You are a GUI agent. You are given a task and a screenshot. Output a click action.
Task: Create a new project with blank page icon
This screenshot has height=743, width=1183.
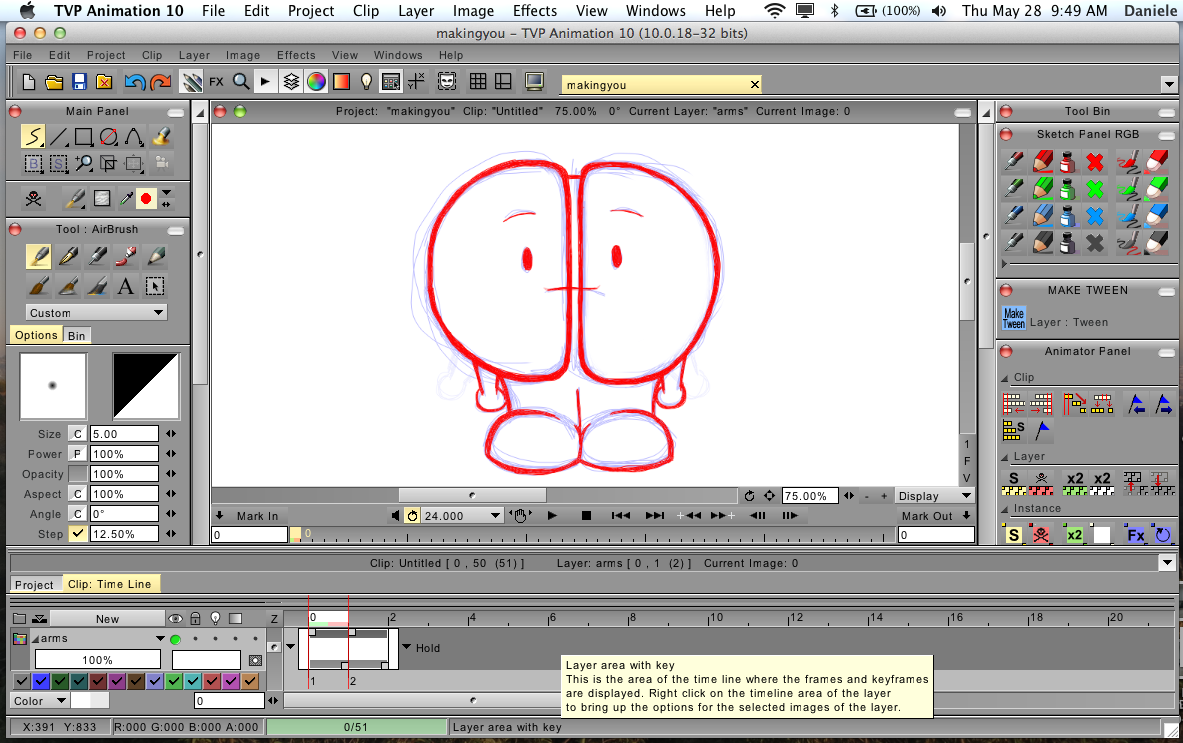pos(29,81)
